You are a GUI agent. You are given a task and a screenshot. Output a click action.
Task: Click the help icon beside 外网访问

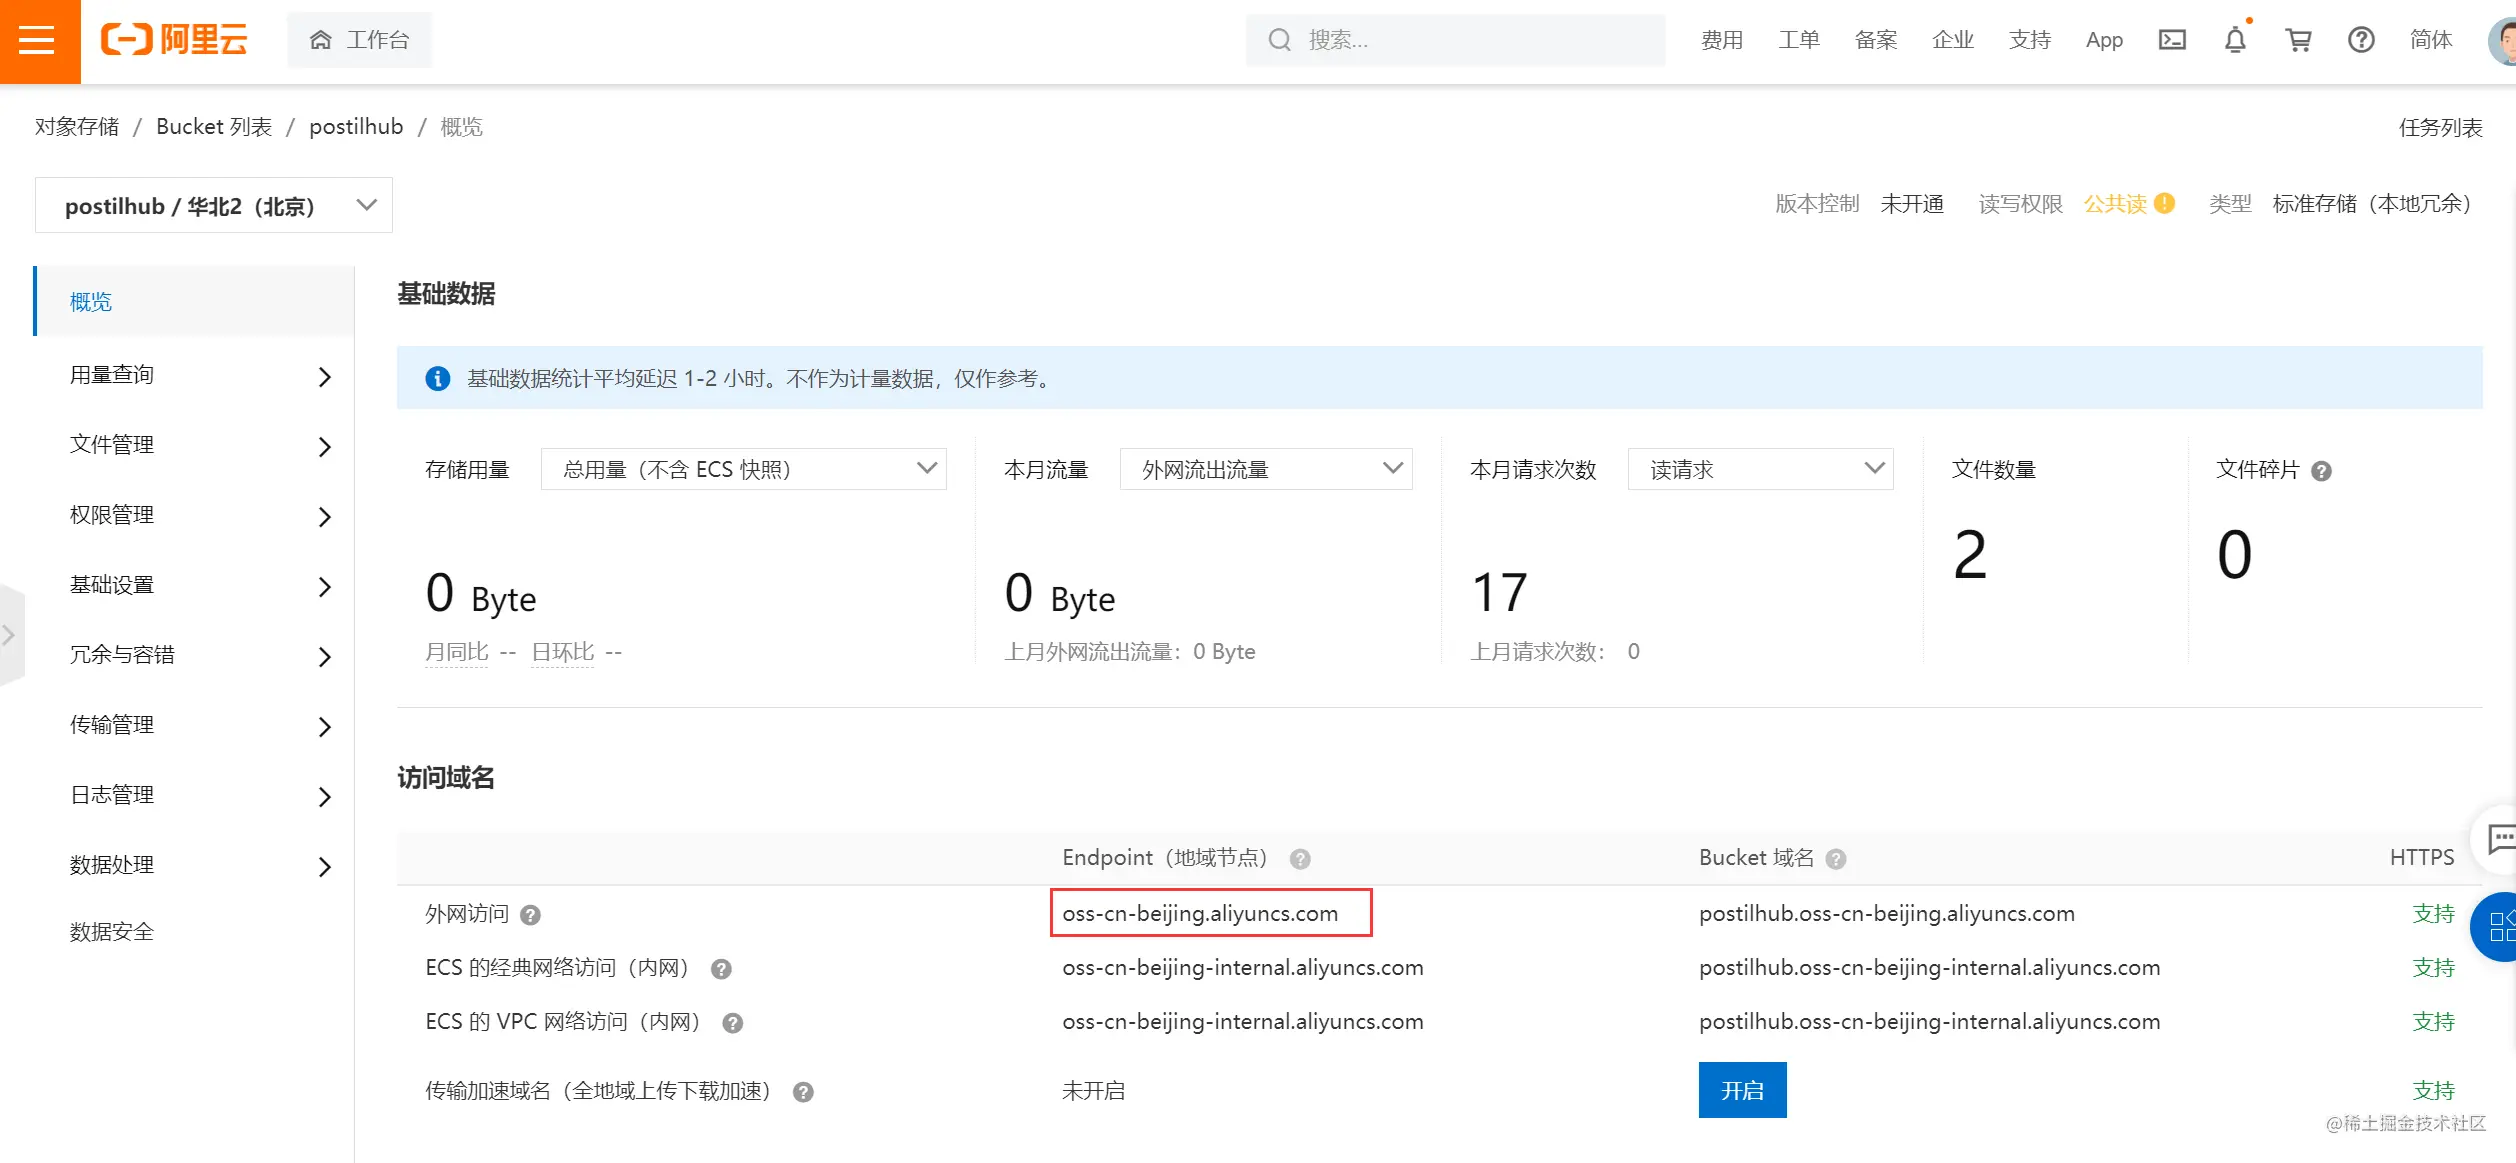pos(531,915)
